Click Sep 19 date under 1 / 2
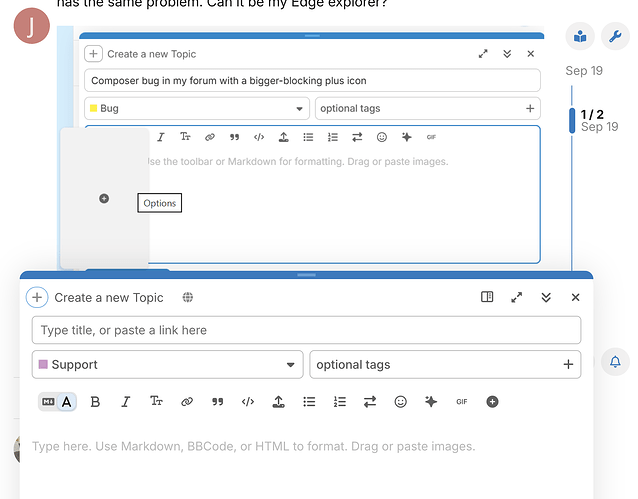Image resolution: width=638 pixels, height=499 pixels. coord(599,127)
